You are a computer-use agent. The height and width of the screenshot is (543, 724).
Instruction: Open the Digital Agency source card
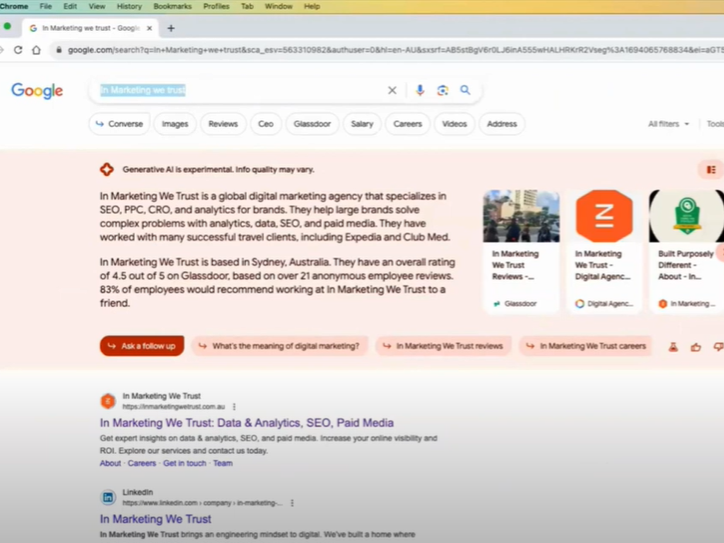604,252
